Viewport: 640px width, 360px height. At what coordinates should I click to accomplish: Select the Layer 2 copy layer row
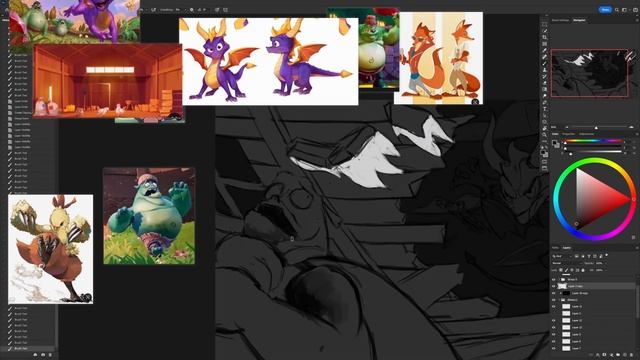click(x=594, y=286)
